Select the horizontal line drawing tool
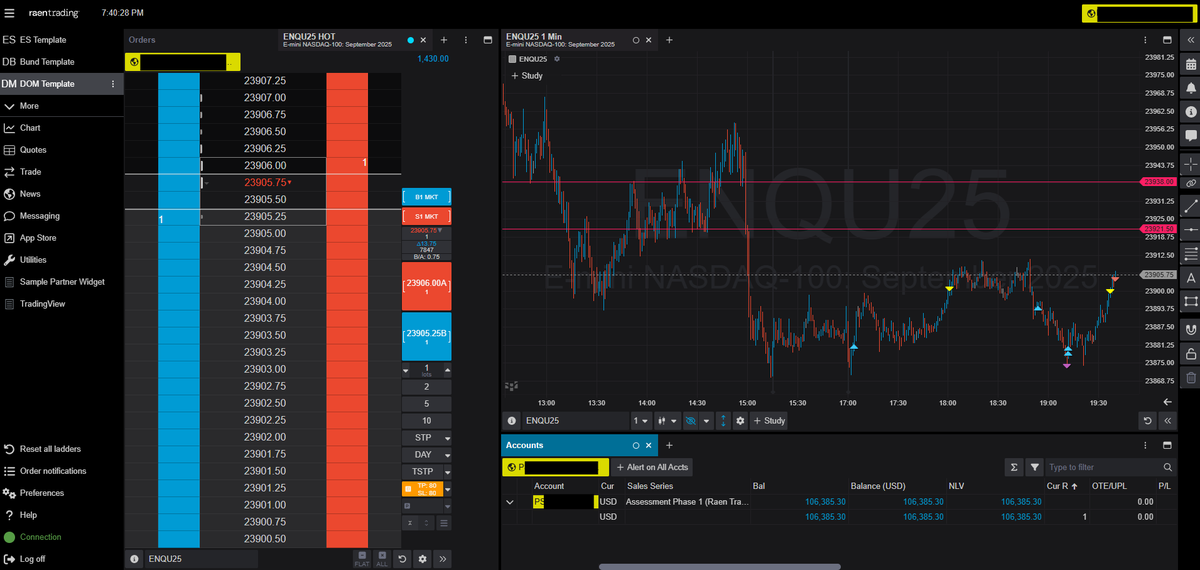Image resolution: width=1200 pixels, height=570 pixels. (1191, 230)
